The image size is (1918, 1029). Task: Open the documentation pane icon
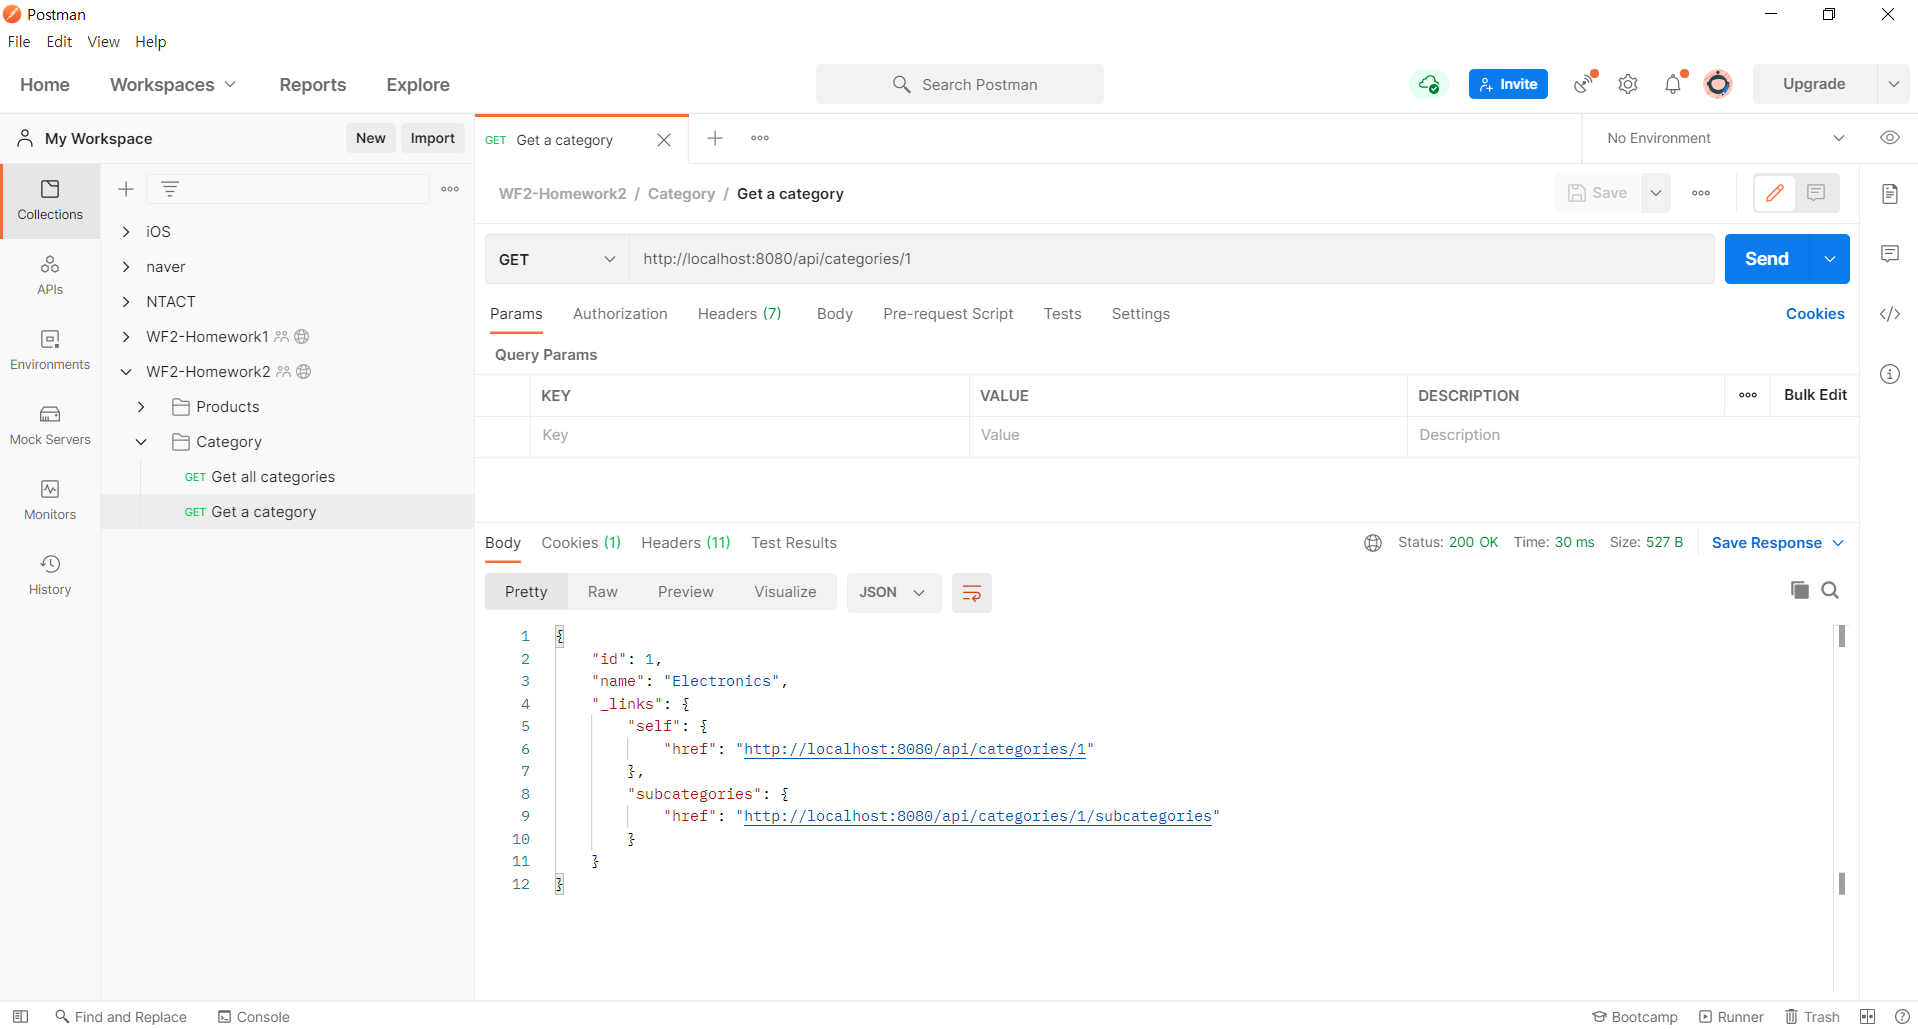coord(1890,194)
